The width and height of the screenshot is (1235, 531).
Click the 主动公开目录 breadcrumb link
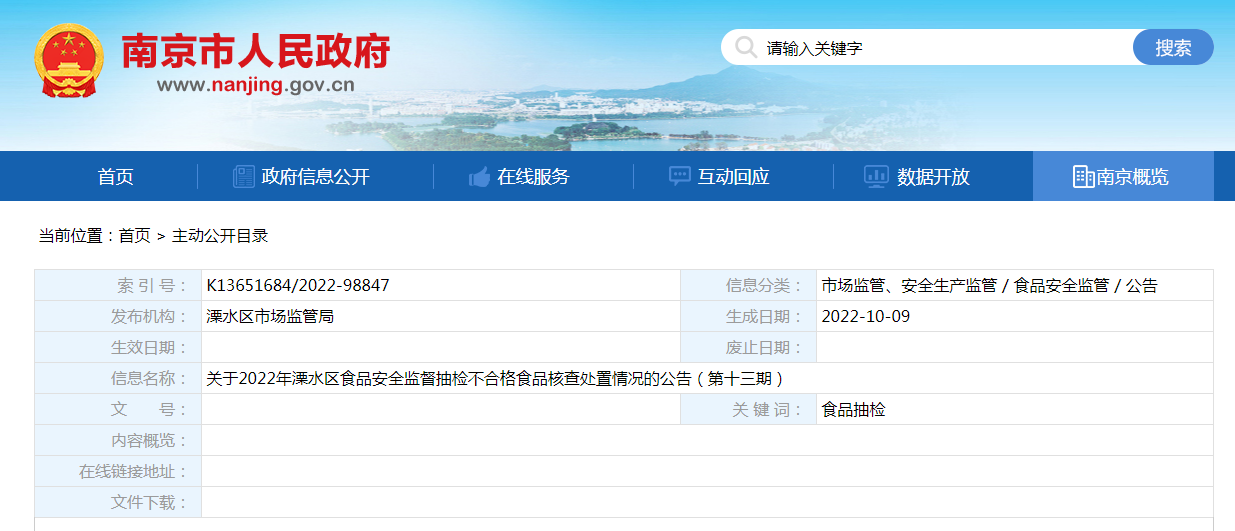click(220, 236)
